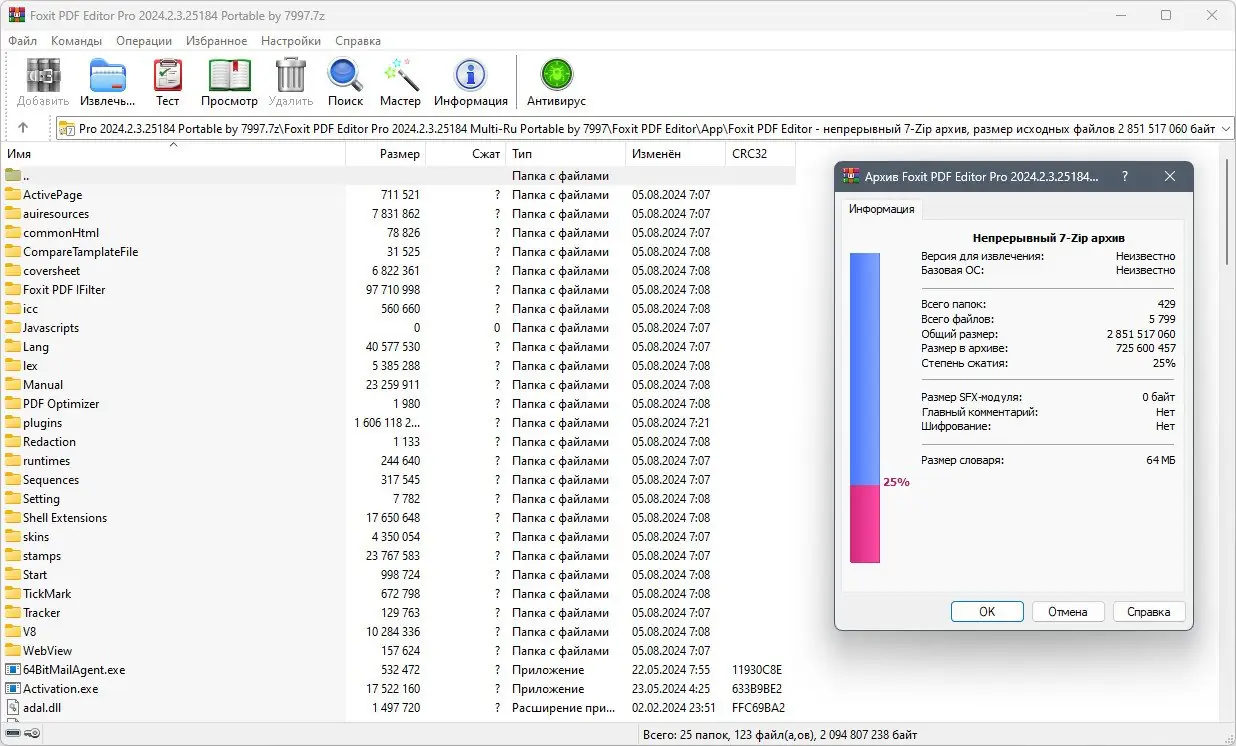Click the archive path field
The height and width of the screenshot is (746, 1236).
pos(640,128)
